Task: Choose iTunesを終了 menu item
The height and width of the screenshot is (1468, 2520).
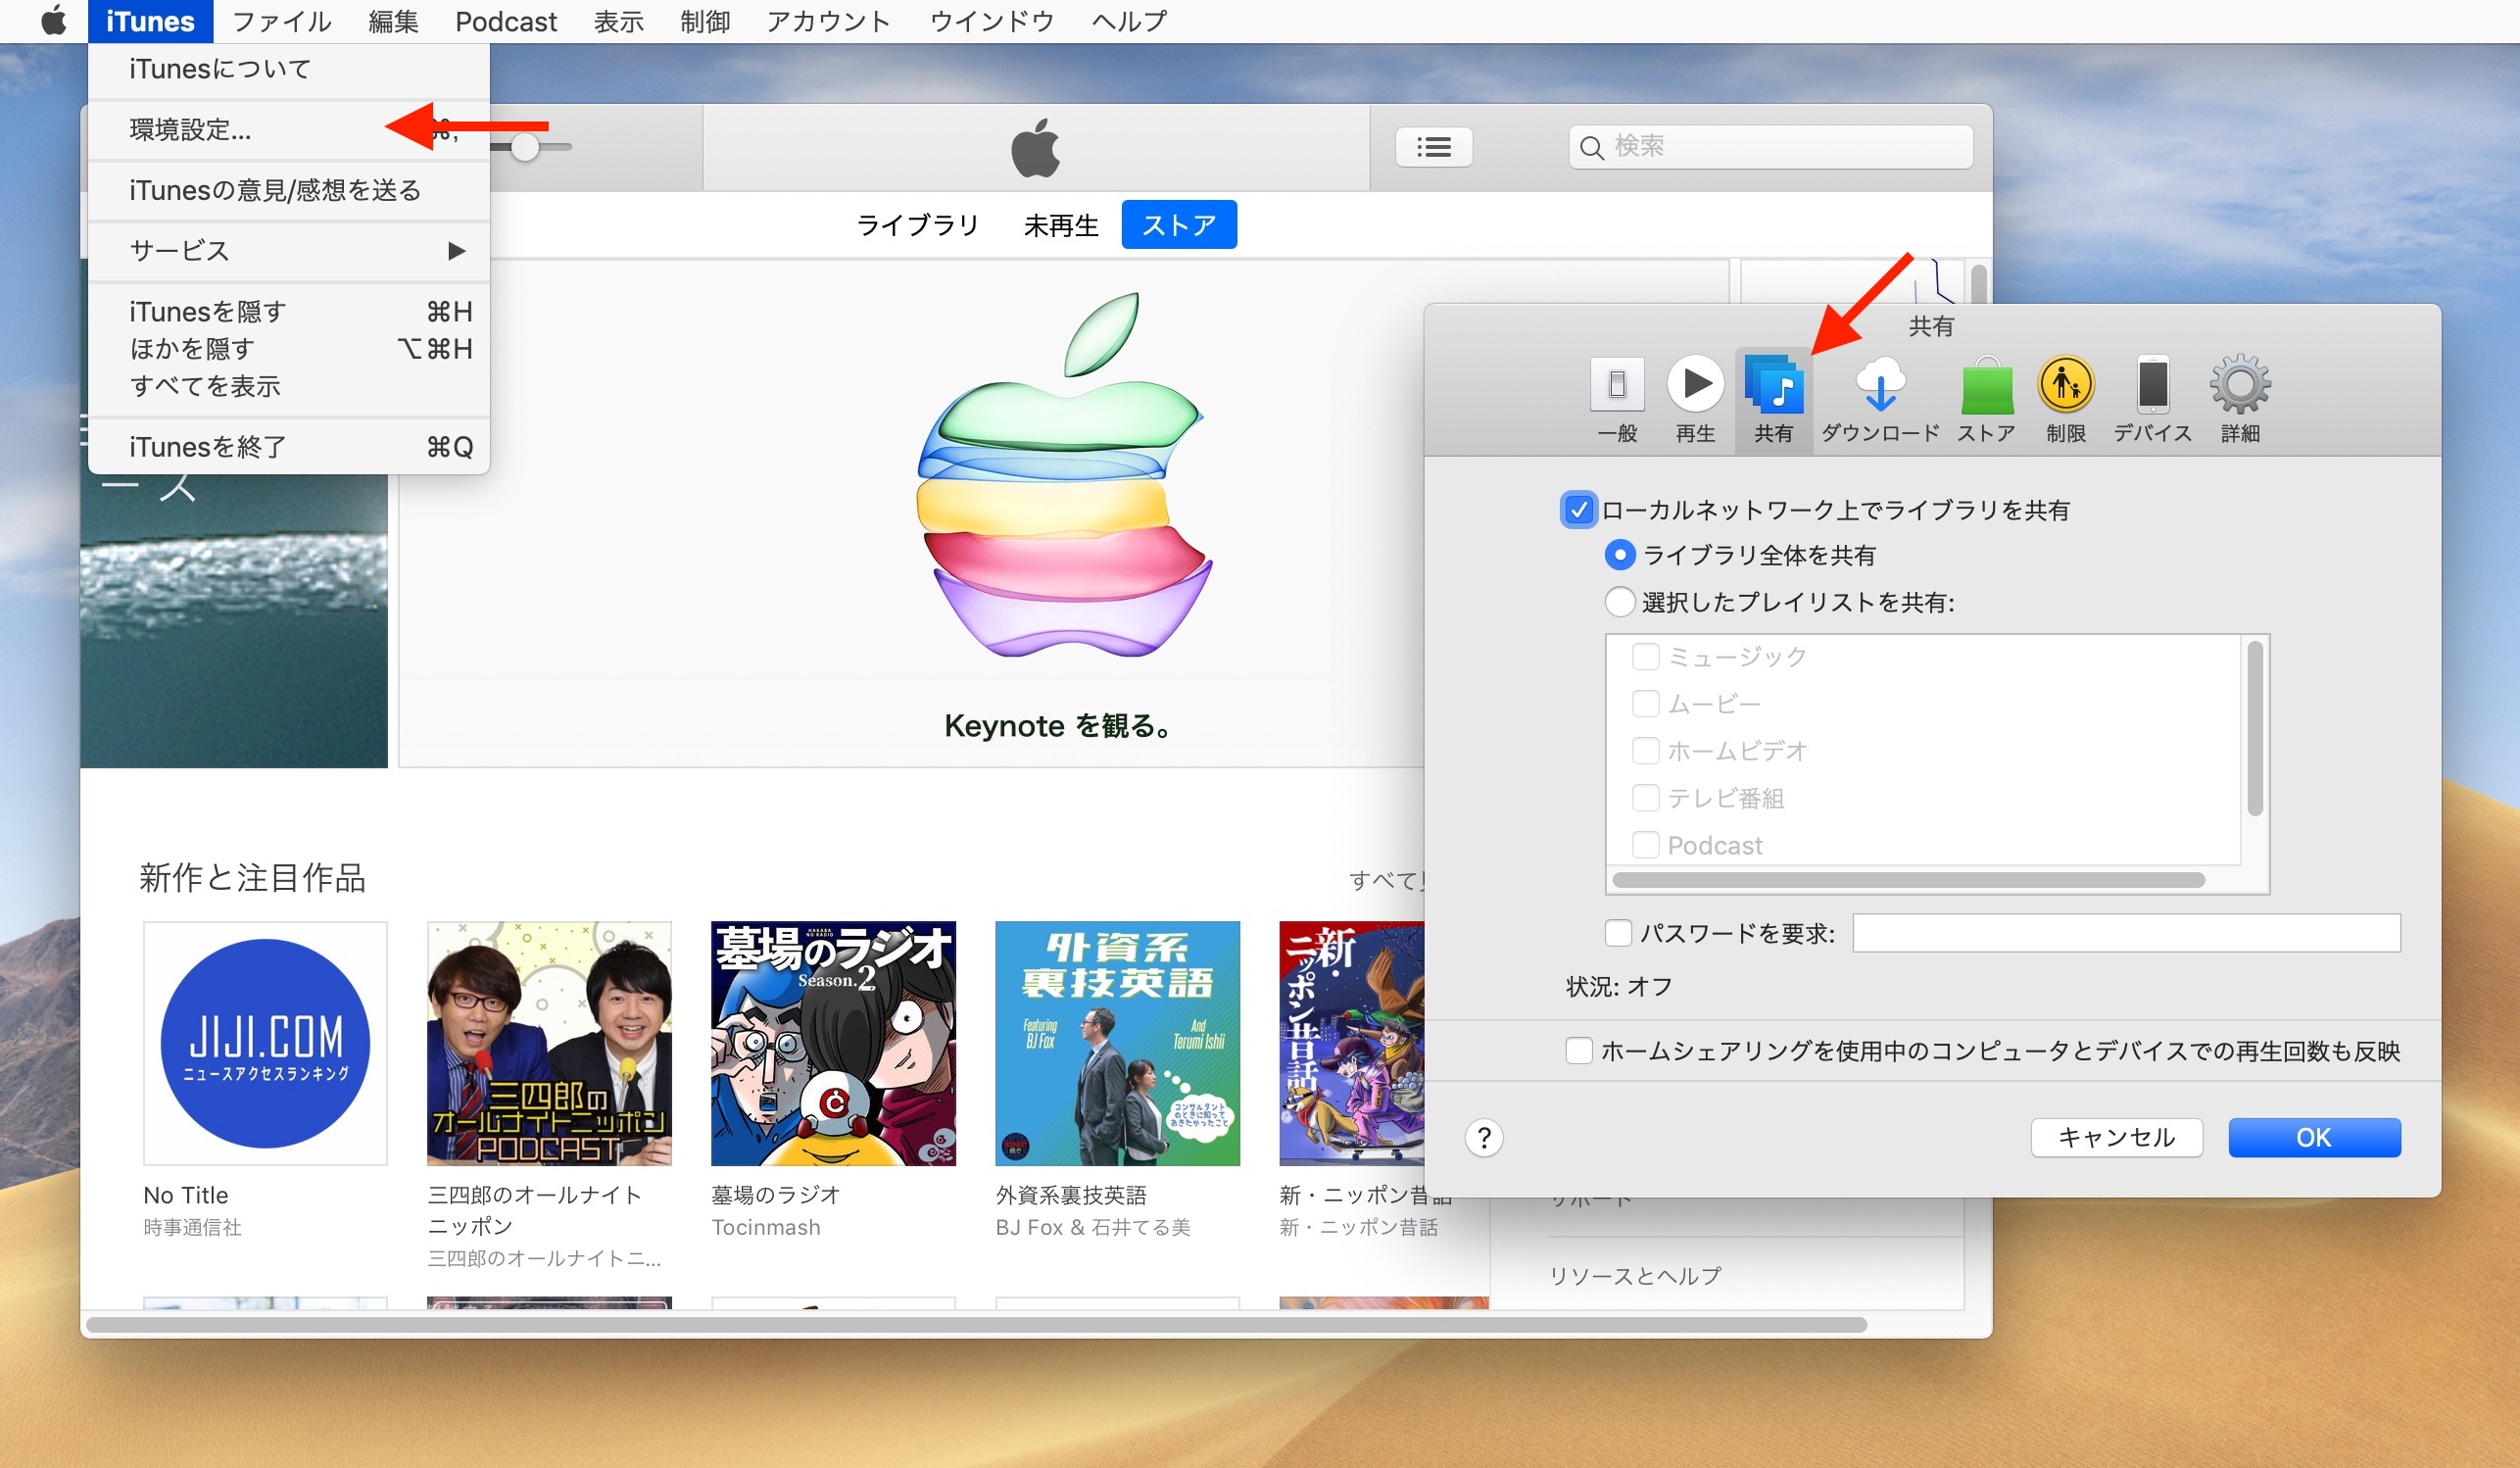Action: [289, 447]
